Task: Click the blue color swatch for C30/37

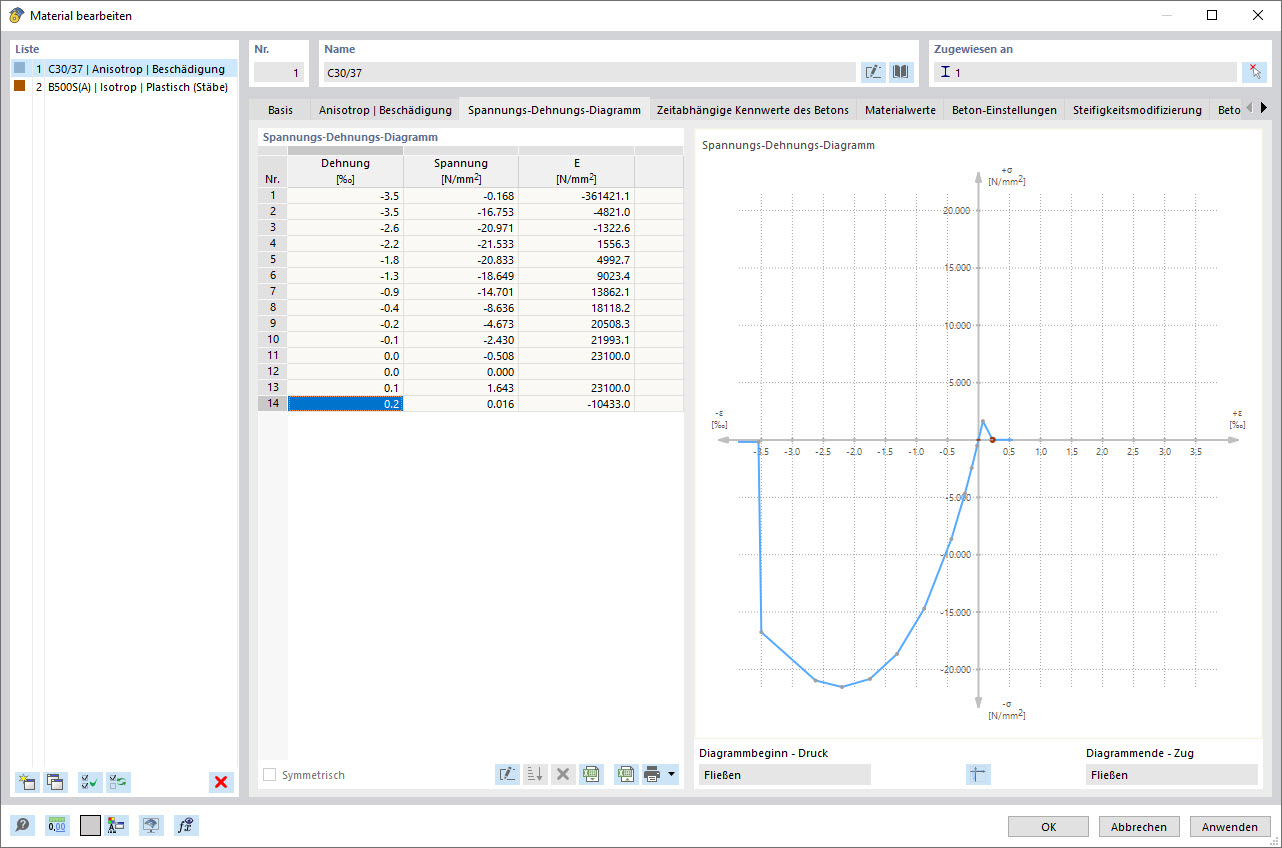Action: pos(20,68)
